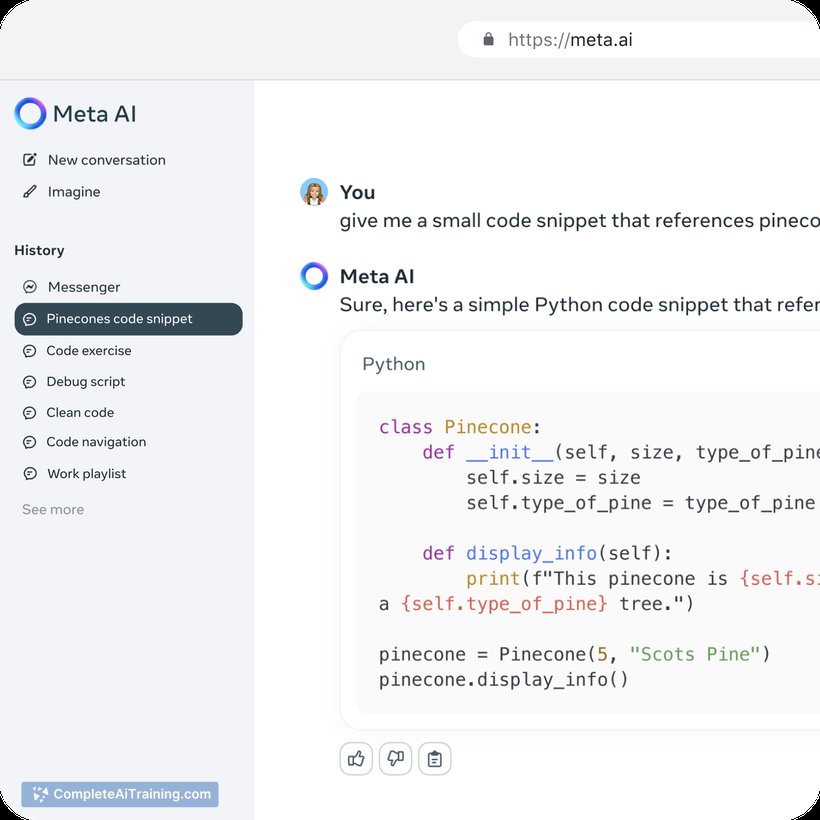This screenshot has width=820, height=820.
Task: Expand history with See more
Action: 53,509
